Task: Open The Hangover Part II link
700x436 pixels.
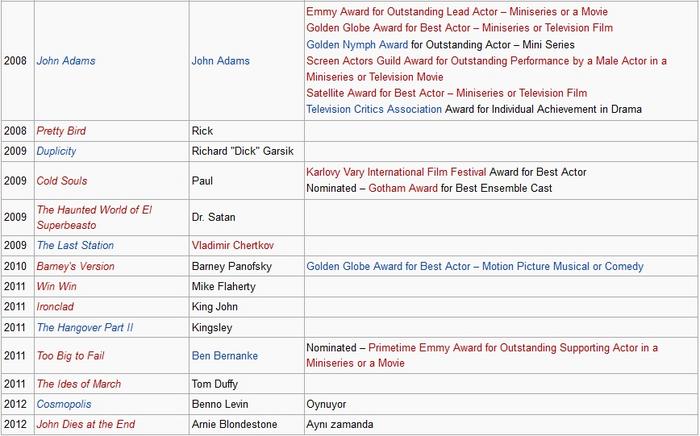Action: [84, 327]
